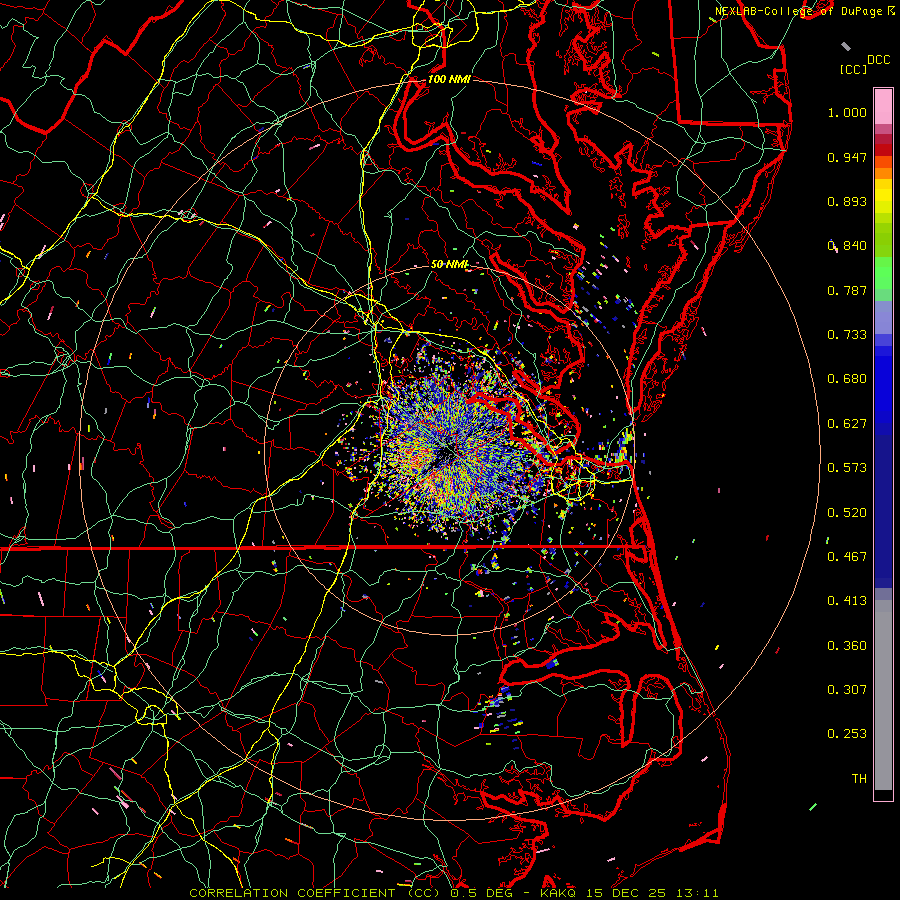Pick the lavender color bar segment near 0.733
The image size is (900, 900).
tap(883, 317)
